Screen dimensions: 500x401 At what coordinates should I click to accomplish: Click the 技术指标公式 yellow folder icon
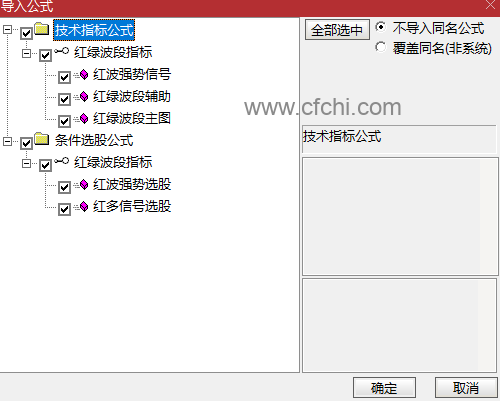point(42,29)
